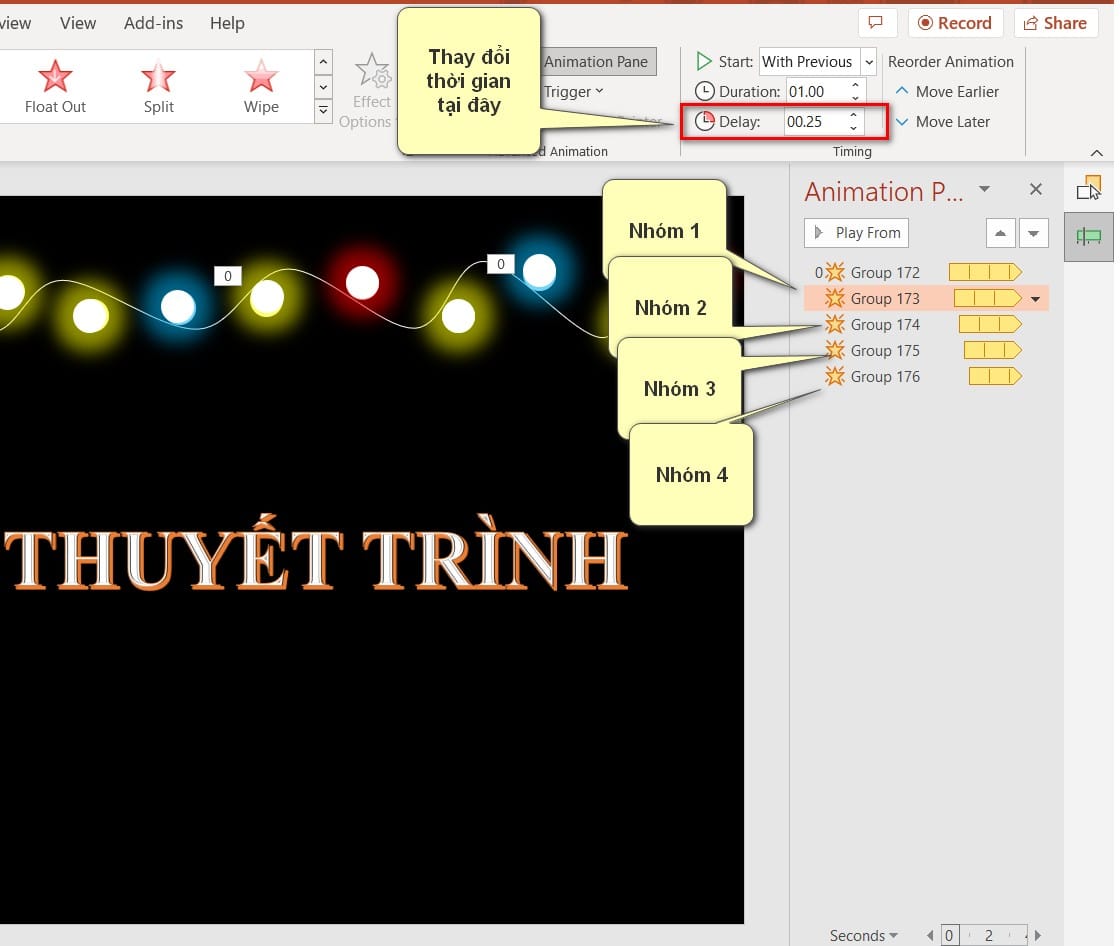
Task: Expand the animation gallery More button
Action: tap(324, 111)
